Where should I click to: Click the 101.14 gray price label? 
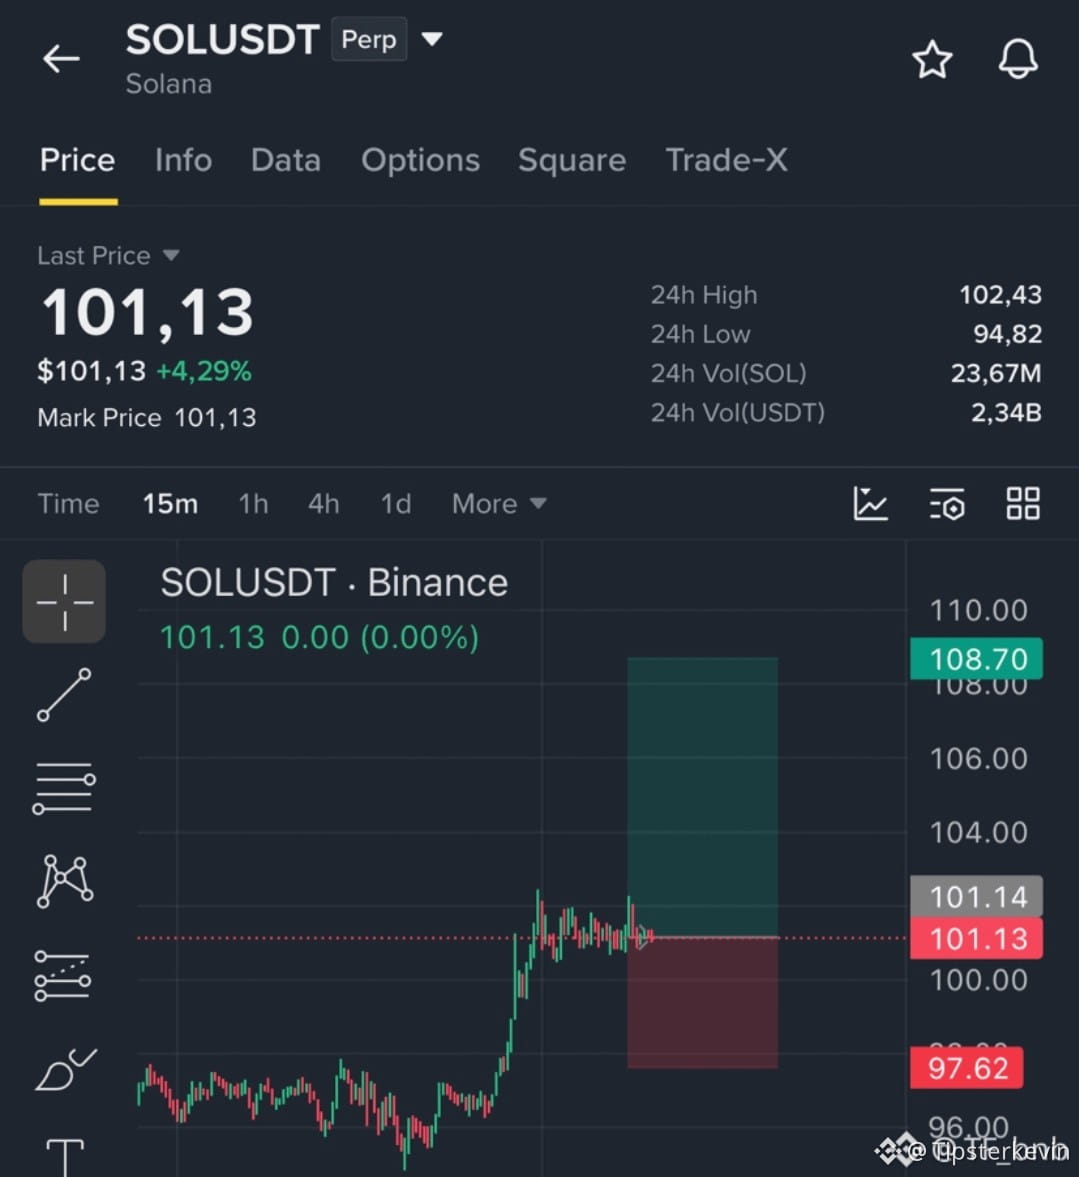pyautogui.click(x=976, y=896)
